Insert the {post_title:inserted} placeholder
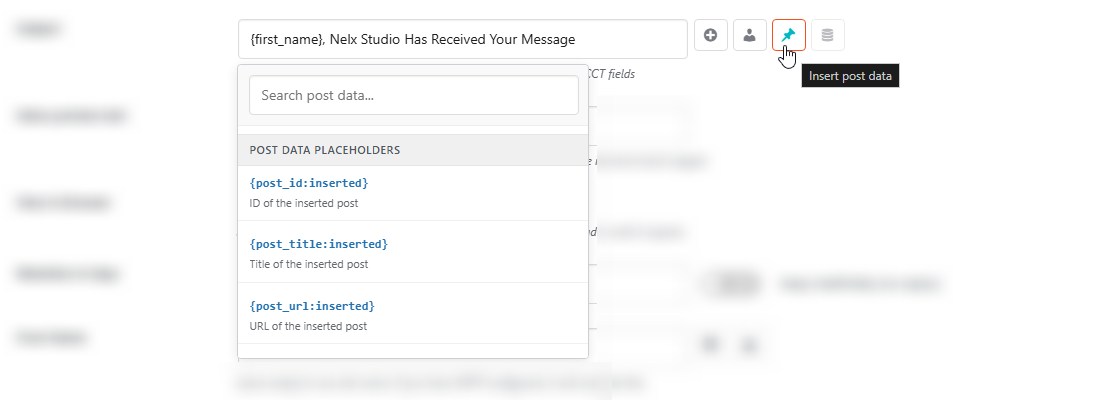1100x400 pixels. (x=318, y=244)
